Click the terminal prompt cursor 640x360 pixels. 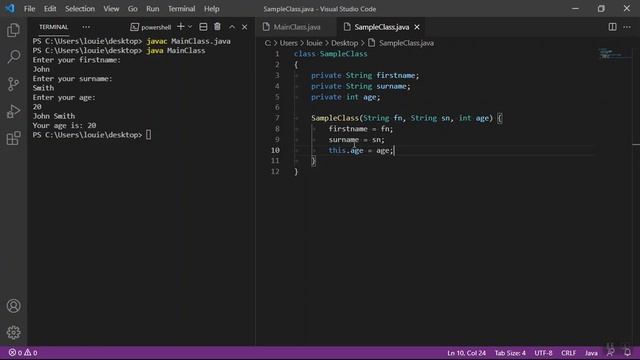pos(149,135)
